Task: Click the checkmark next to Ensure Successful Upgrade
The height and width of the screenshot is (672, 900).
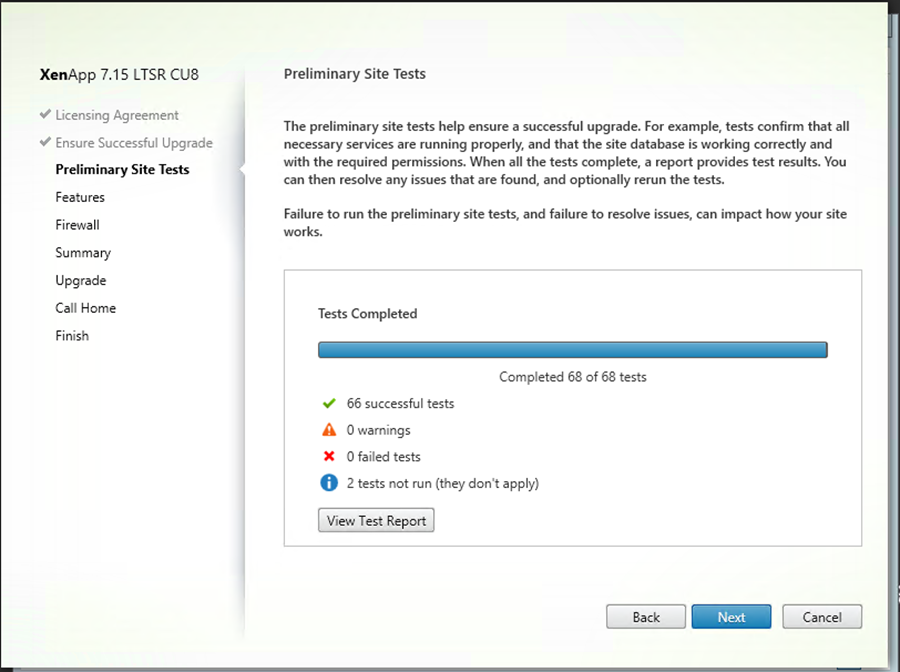Action: tap(45, 142)
